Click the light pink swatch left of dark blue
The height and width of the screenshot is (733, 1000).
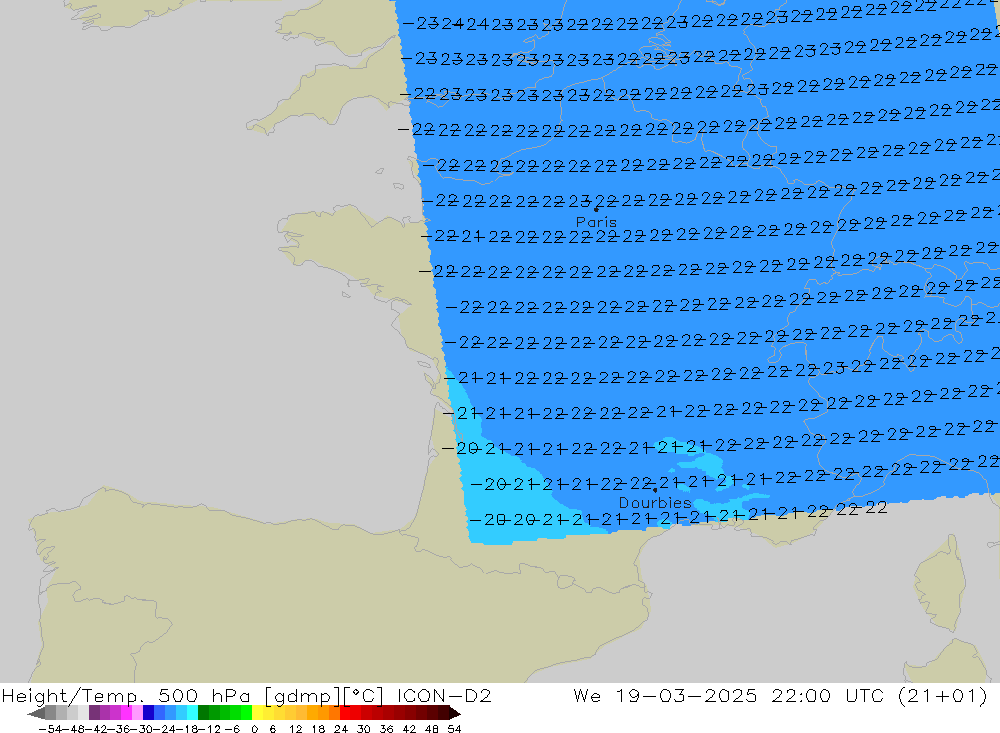[137, 713]
